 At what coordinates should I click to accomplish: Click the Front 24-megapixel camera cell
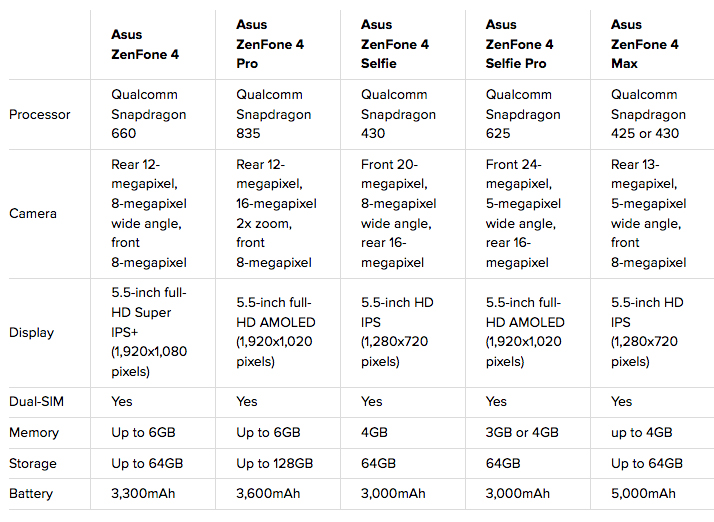point(523,213)
